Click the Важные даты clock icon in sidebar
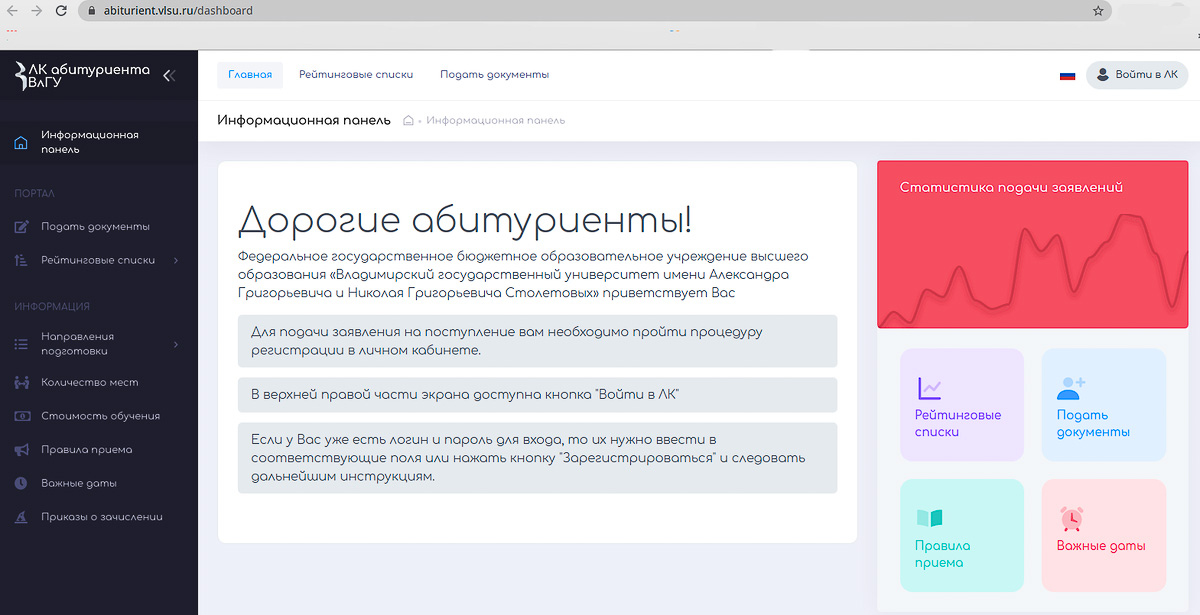The image size is (1200, 615). pos(21,484)
